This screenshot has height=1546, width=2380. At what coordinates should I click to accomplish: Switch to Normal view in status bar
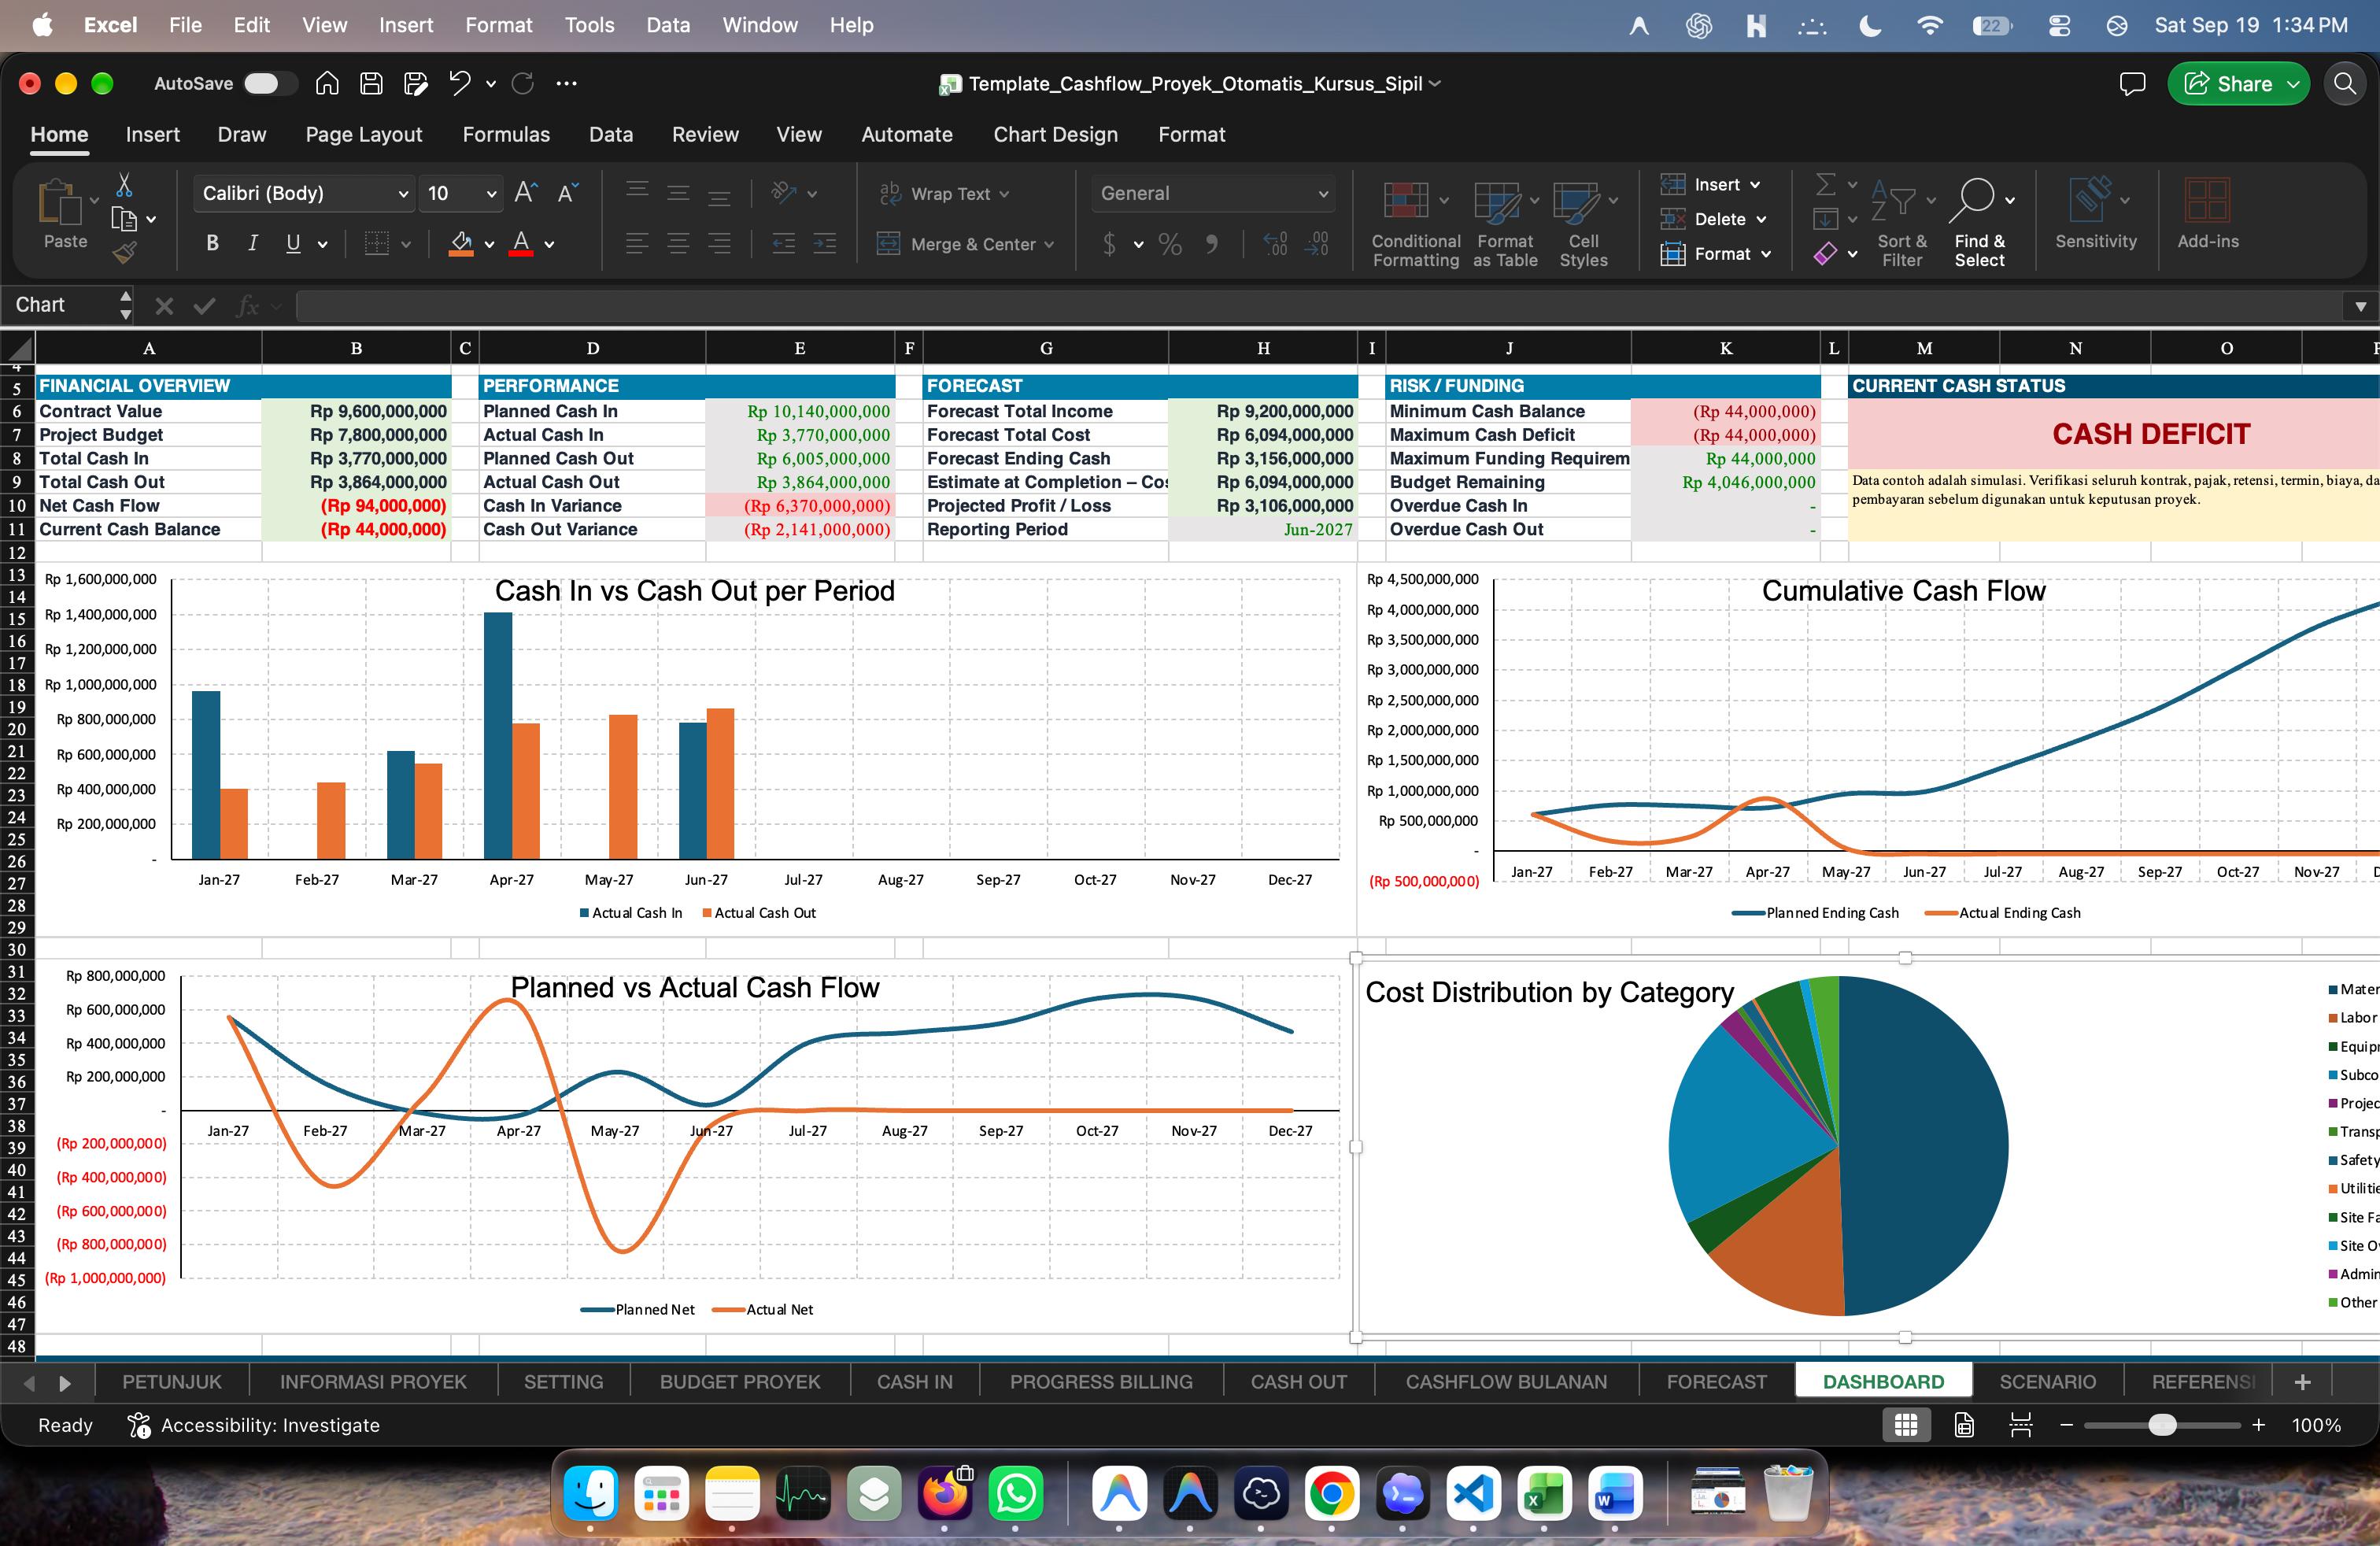[1906, 1425]
